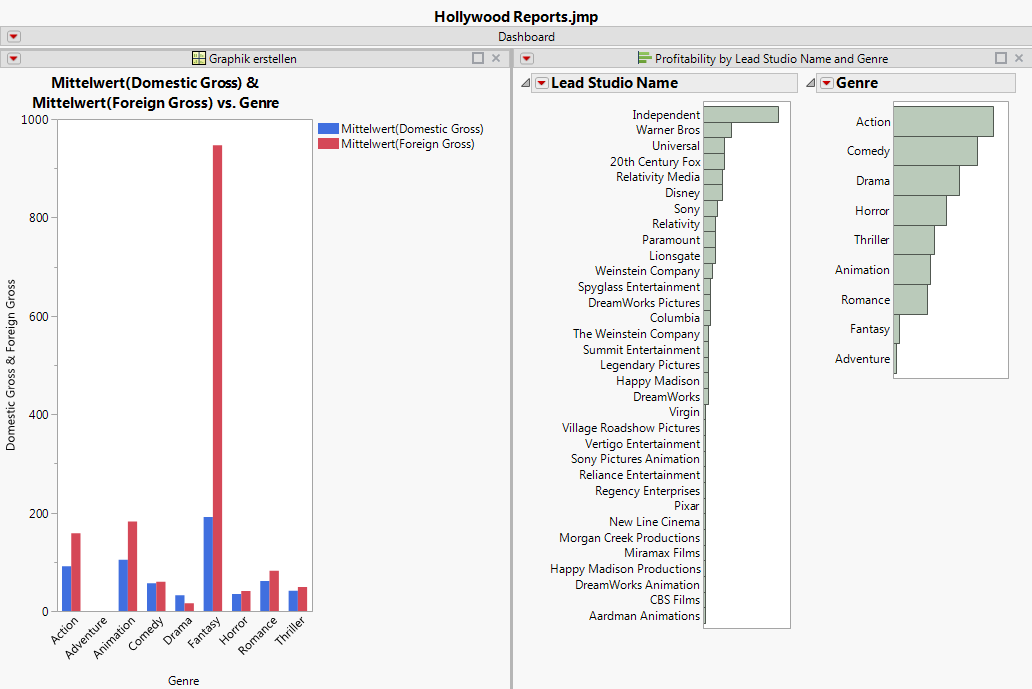
Task: Select the Action genre bar
Action: point(942,122)
